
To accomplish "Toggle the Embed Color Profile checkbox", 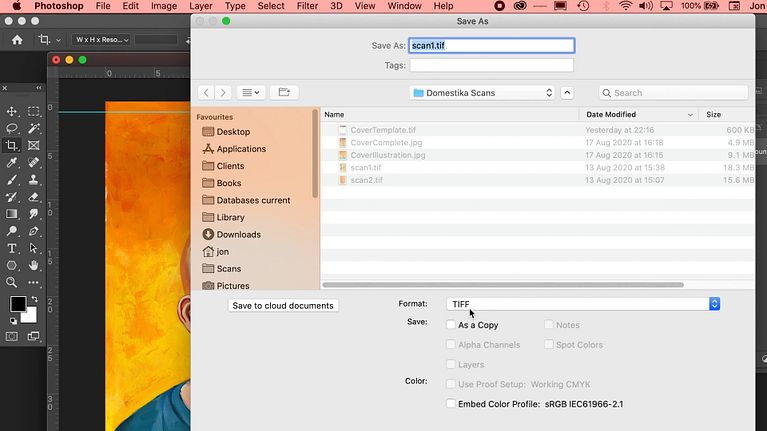I will [451, 404].
